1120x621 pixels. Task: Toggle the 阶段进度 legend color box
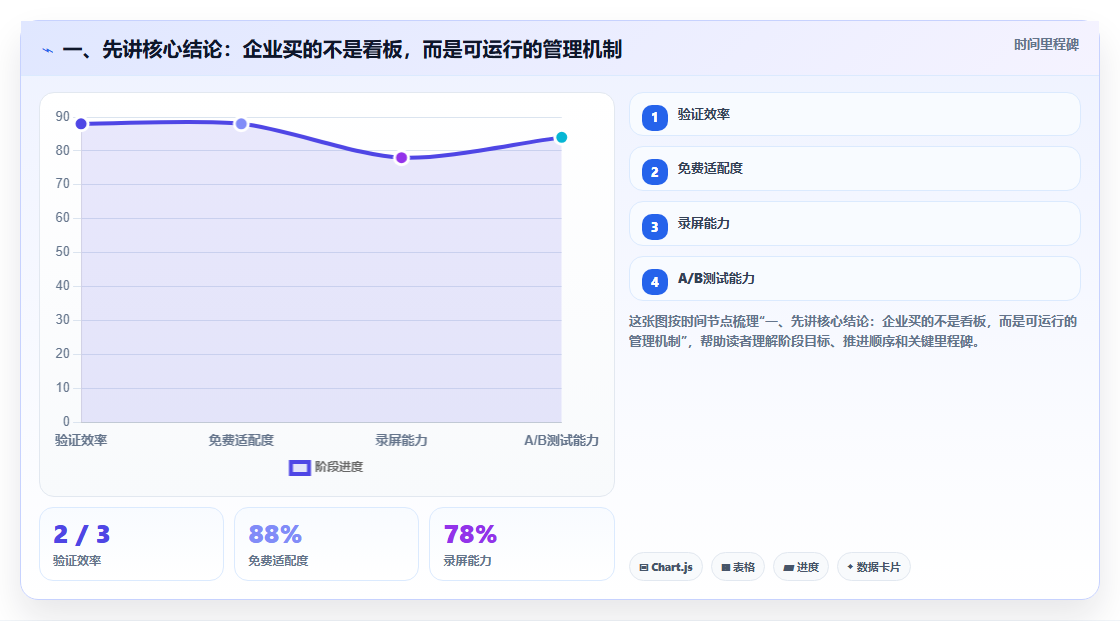[x=299, y=468]
